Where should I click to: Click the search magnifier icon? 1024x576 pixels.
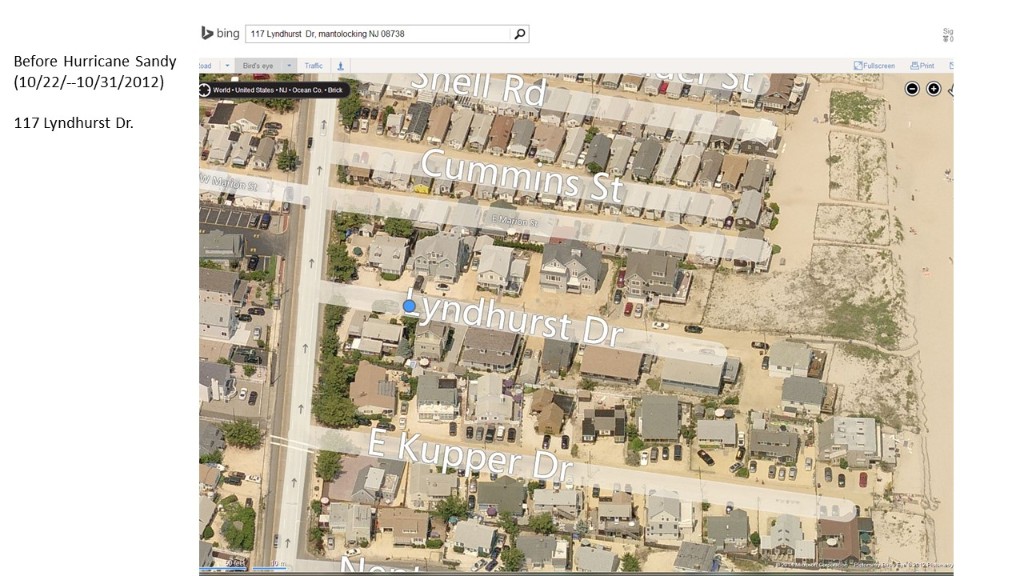519,34
